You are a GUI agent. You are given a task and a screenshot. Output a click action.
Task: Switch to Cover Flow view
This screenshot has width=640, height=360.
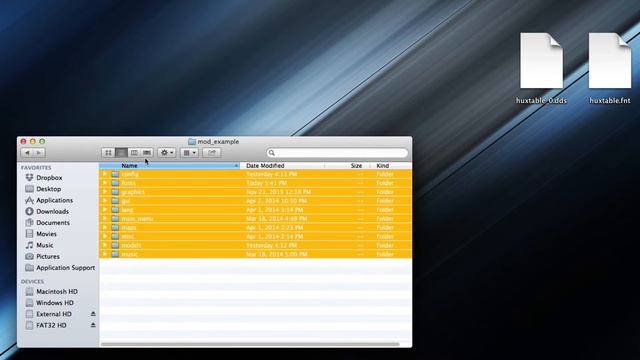147,153
